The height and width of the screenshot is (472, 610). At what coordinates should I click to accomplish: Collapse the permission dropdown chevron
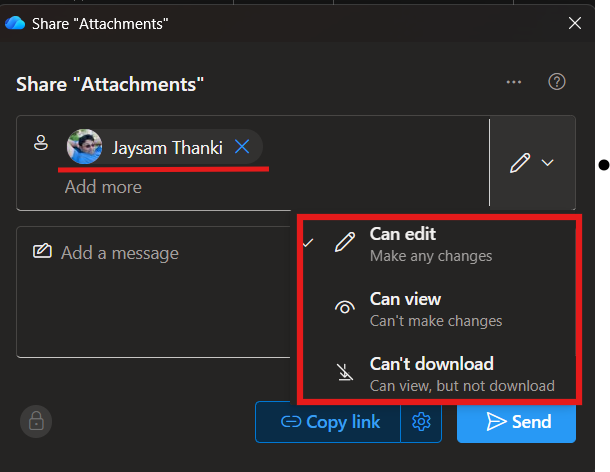coord(547,163)
